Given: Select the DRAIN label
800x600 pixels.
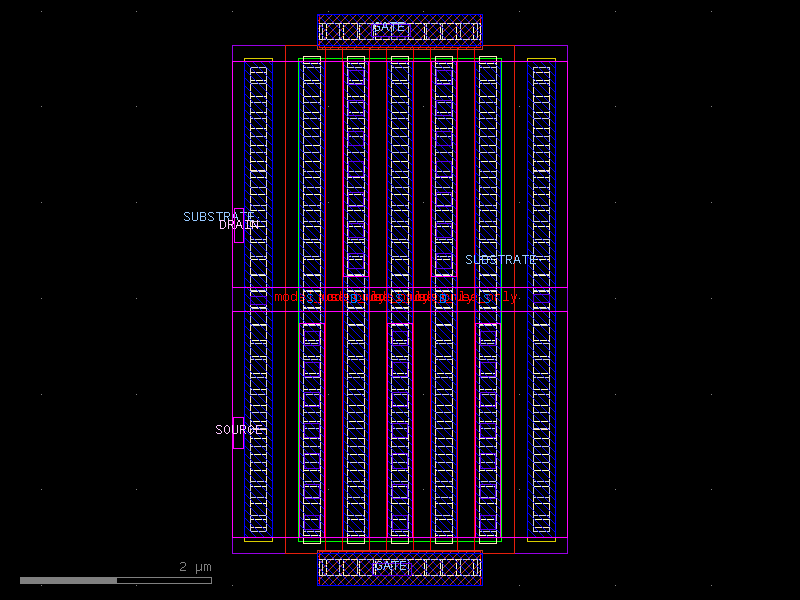Looking at the screenshot, I should 236,223.
